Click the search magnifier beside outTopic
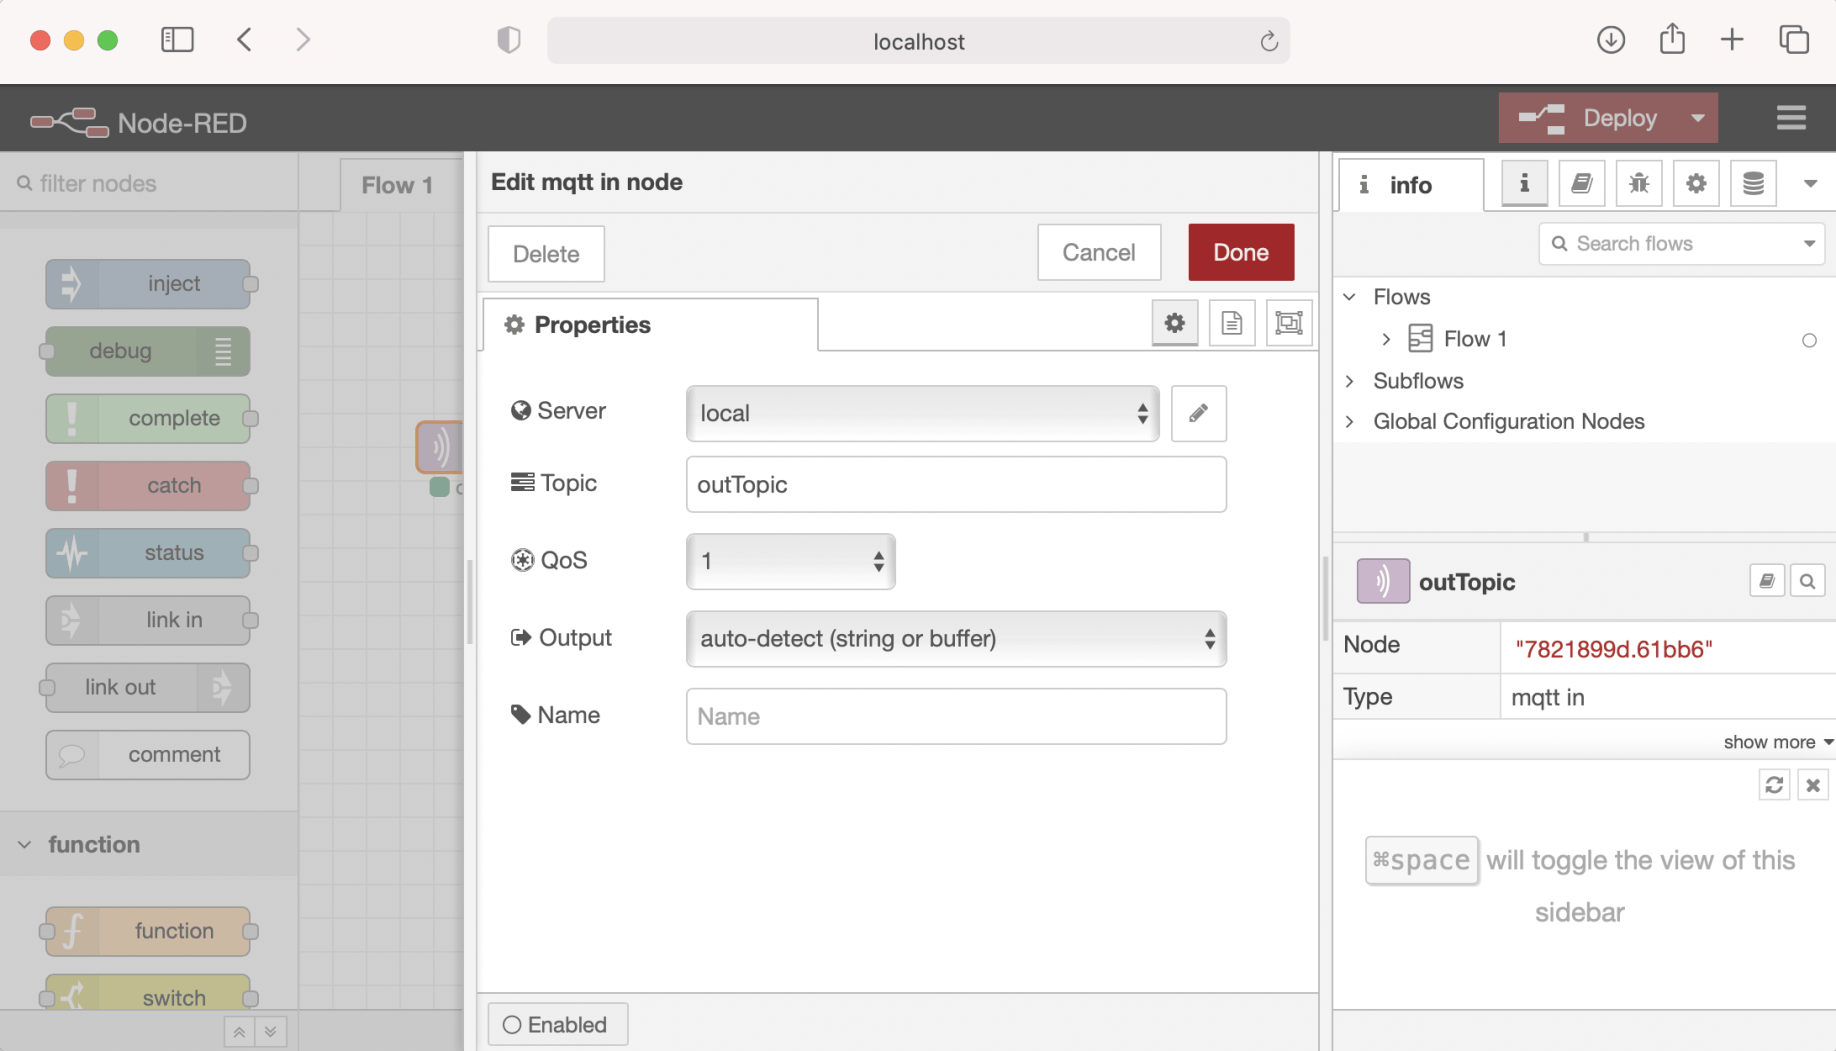This screenshot has width=1836, height=1051. click(1807, 581)
